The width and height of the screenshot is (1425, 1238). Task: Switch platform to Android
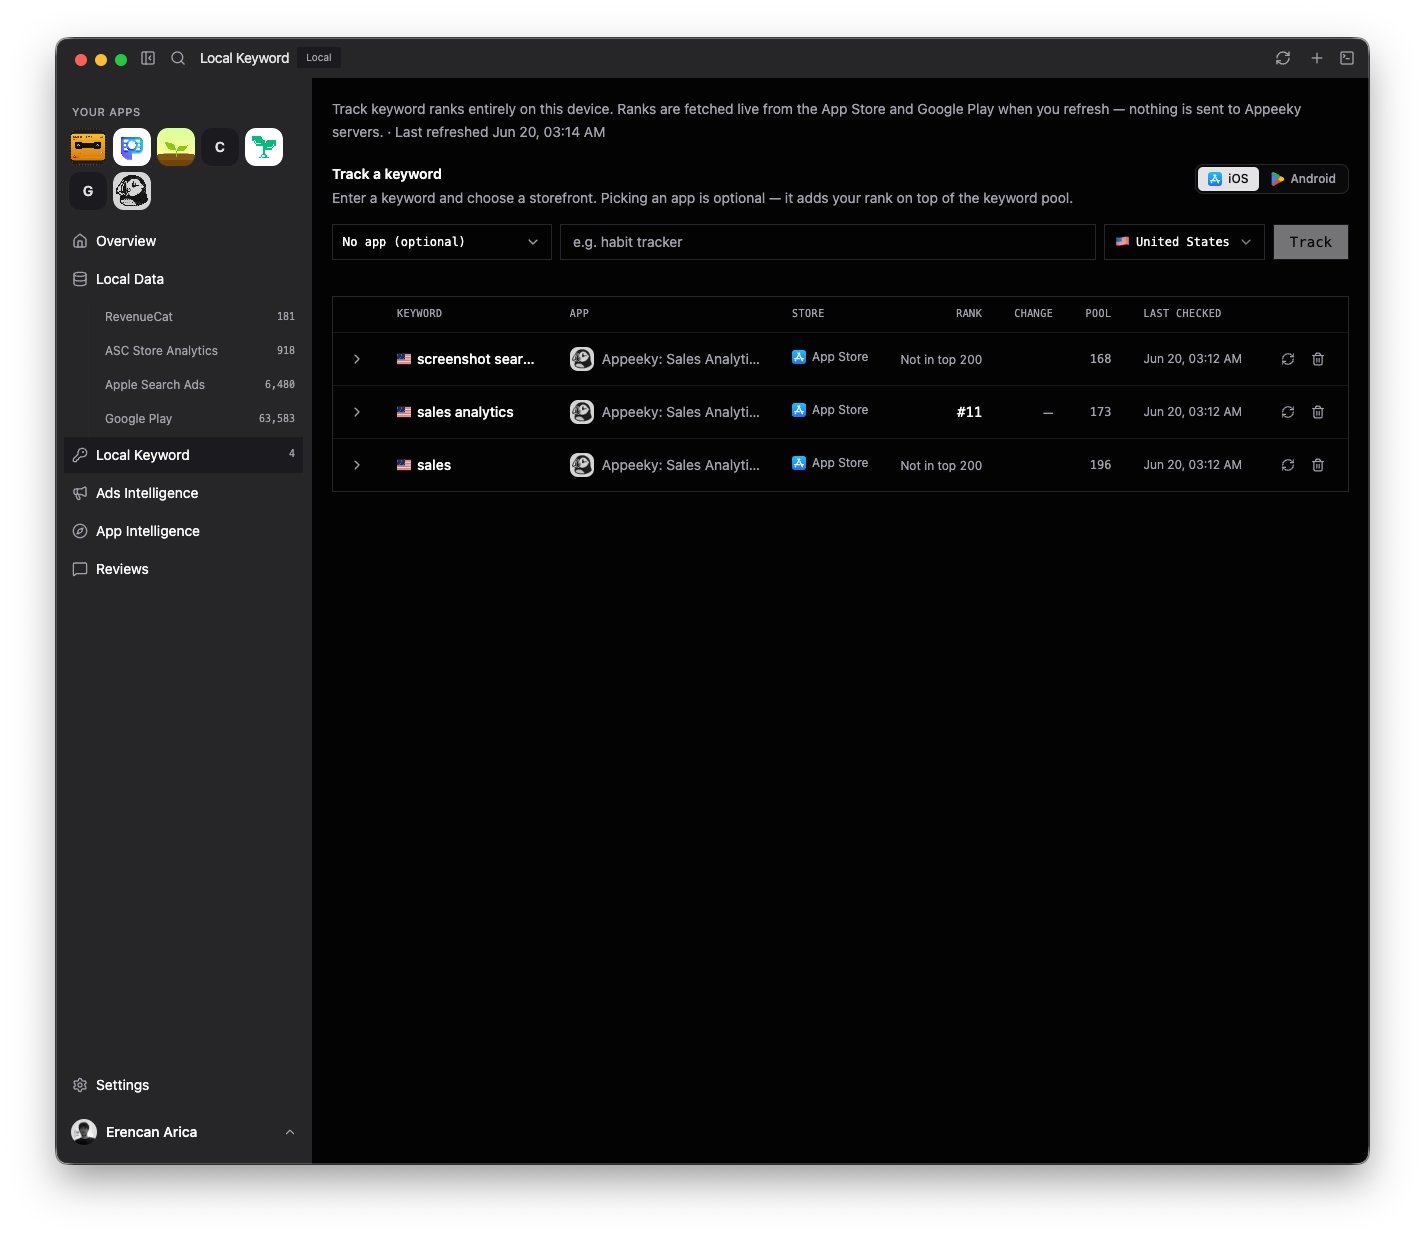tap(1303, 179)
